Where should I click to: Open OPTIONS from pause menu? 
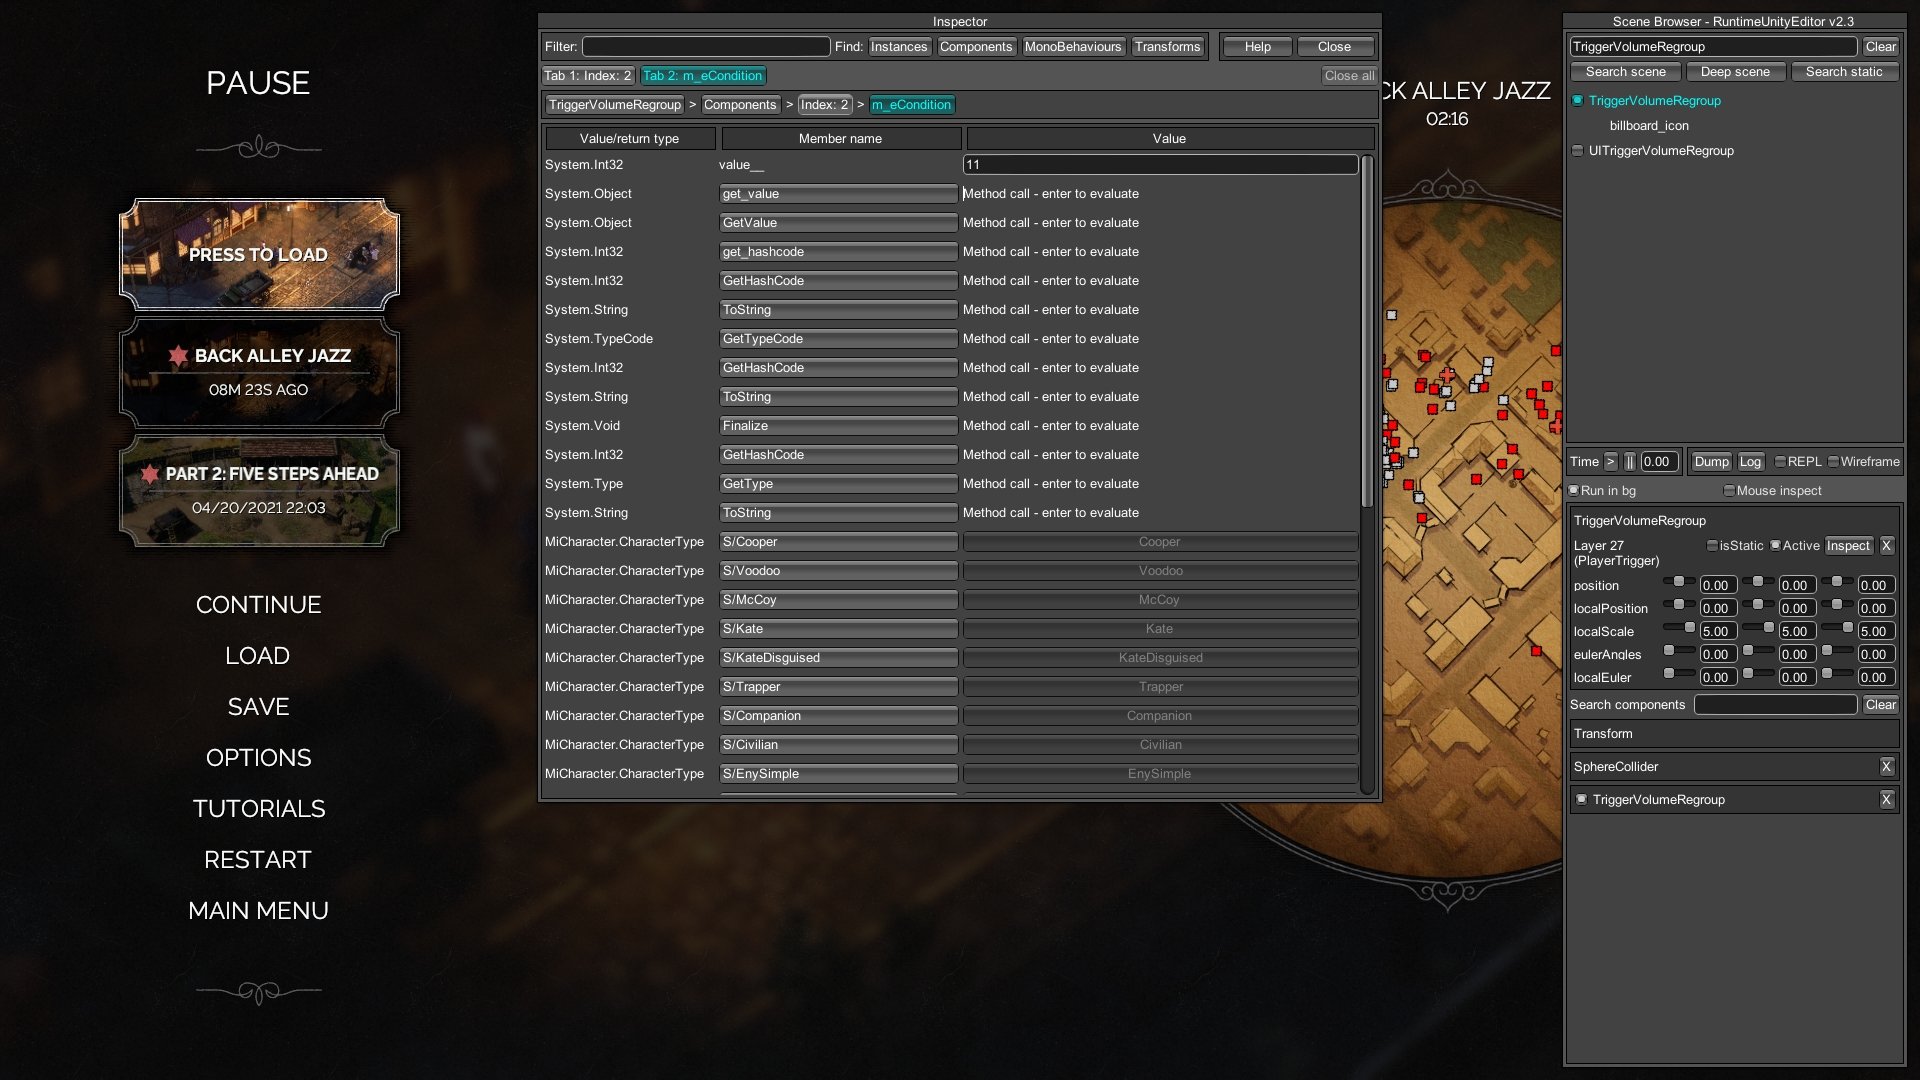pos(258,757)
